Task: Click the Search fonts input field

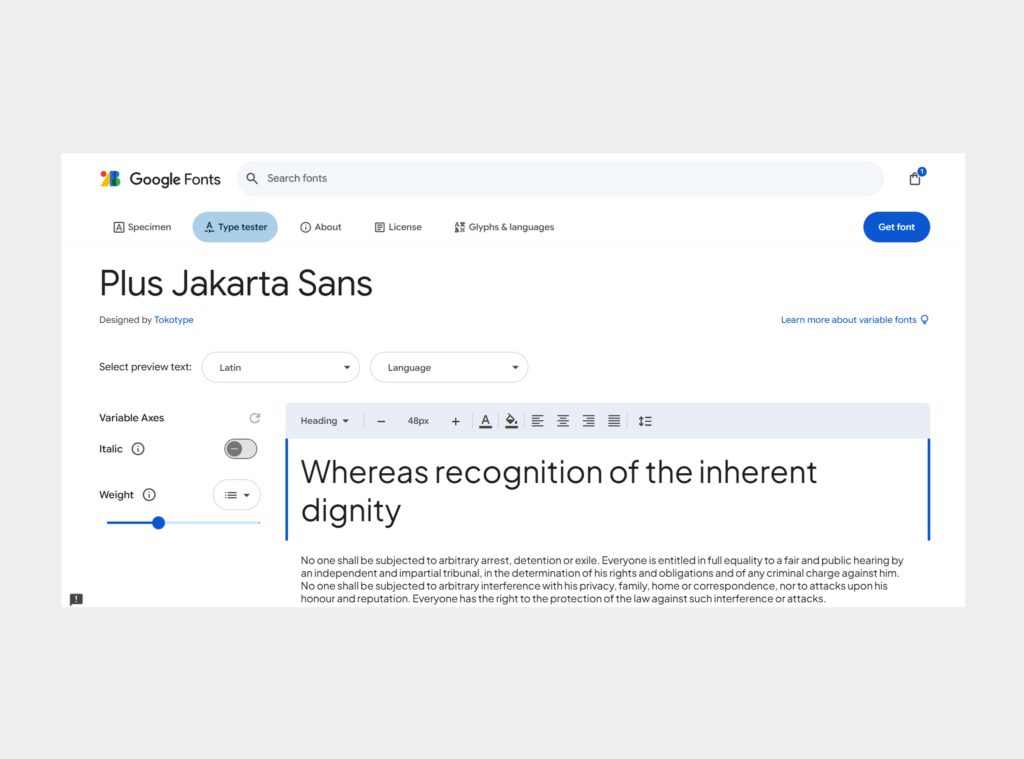Action: pyautogui.click(x=560, y=178)
